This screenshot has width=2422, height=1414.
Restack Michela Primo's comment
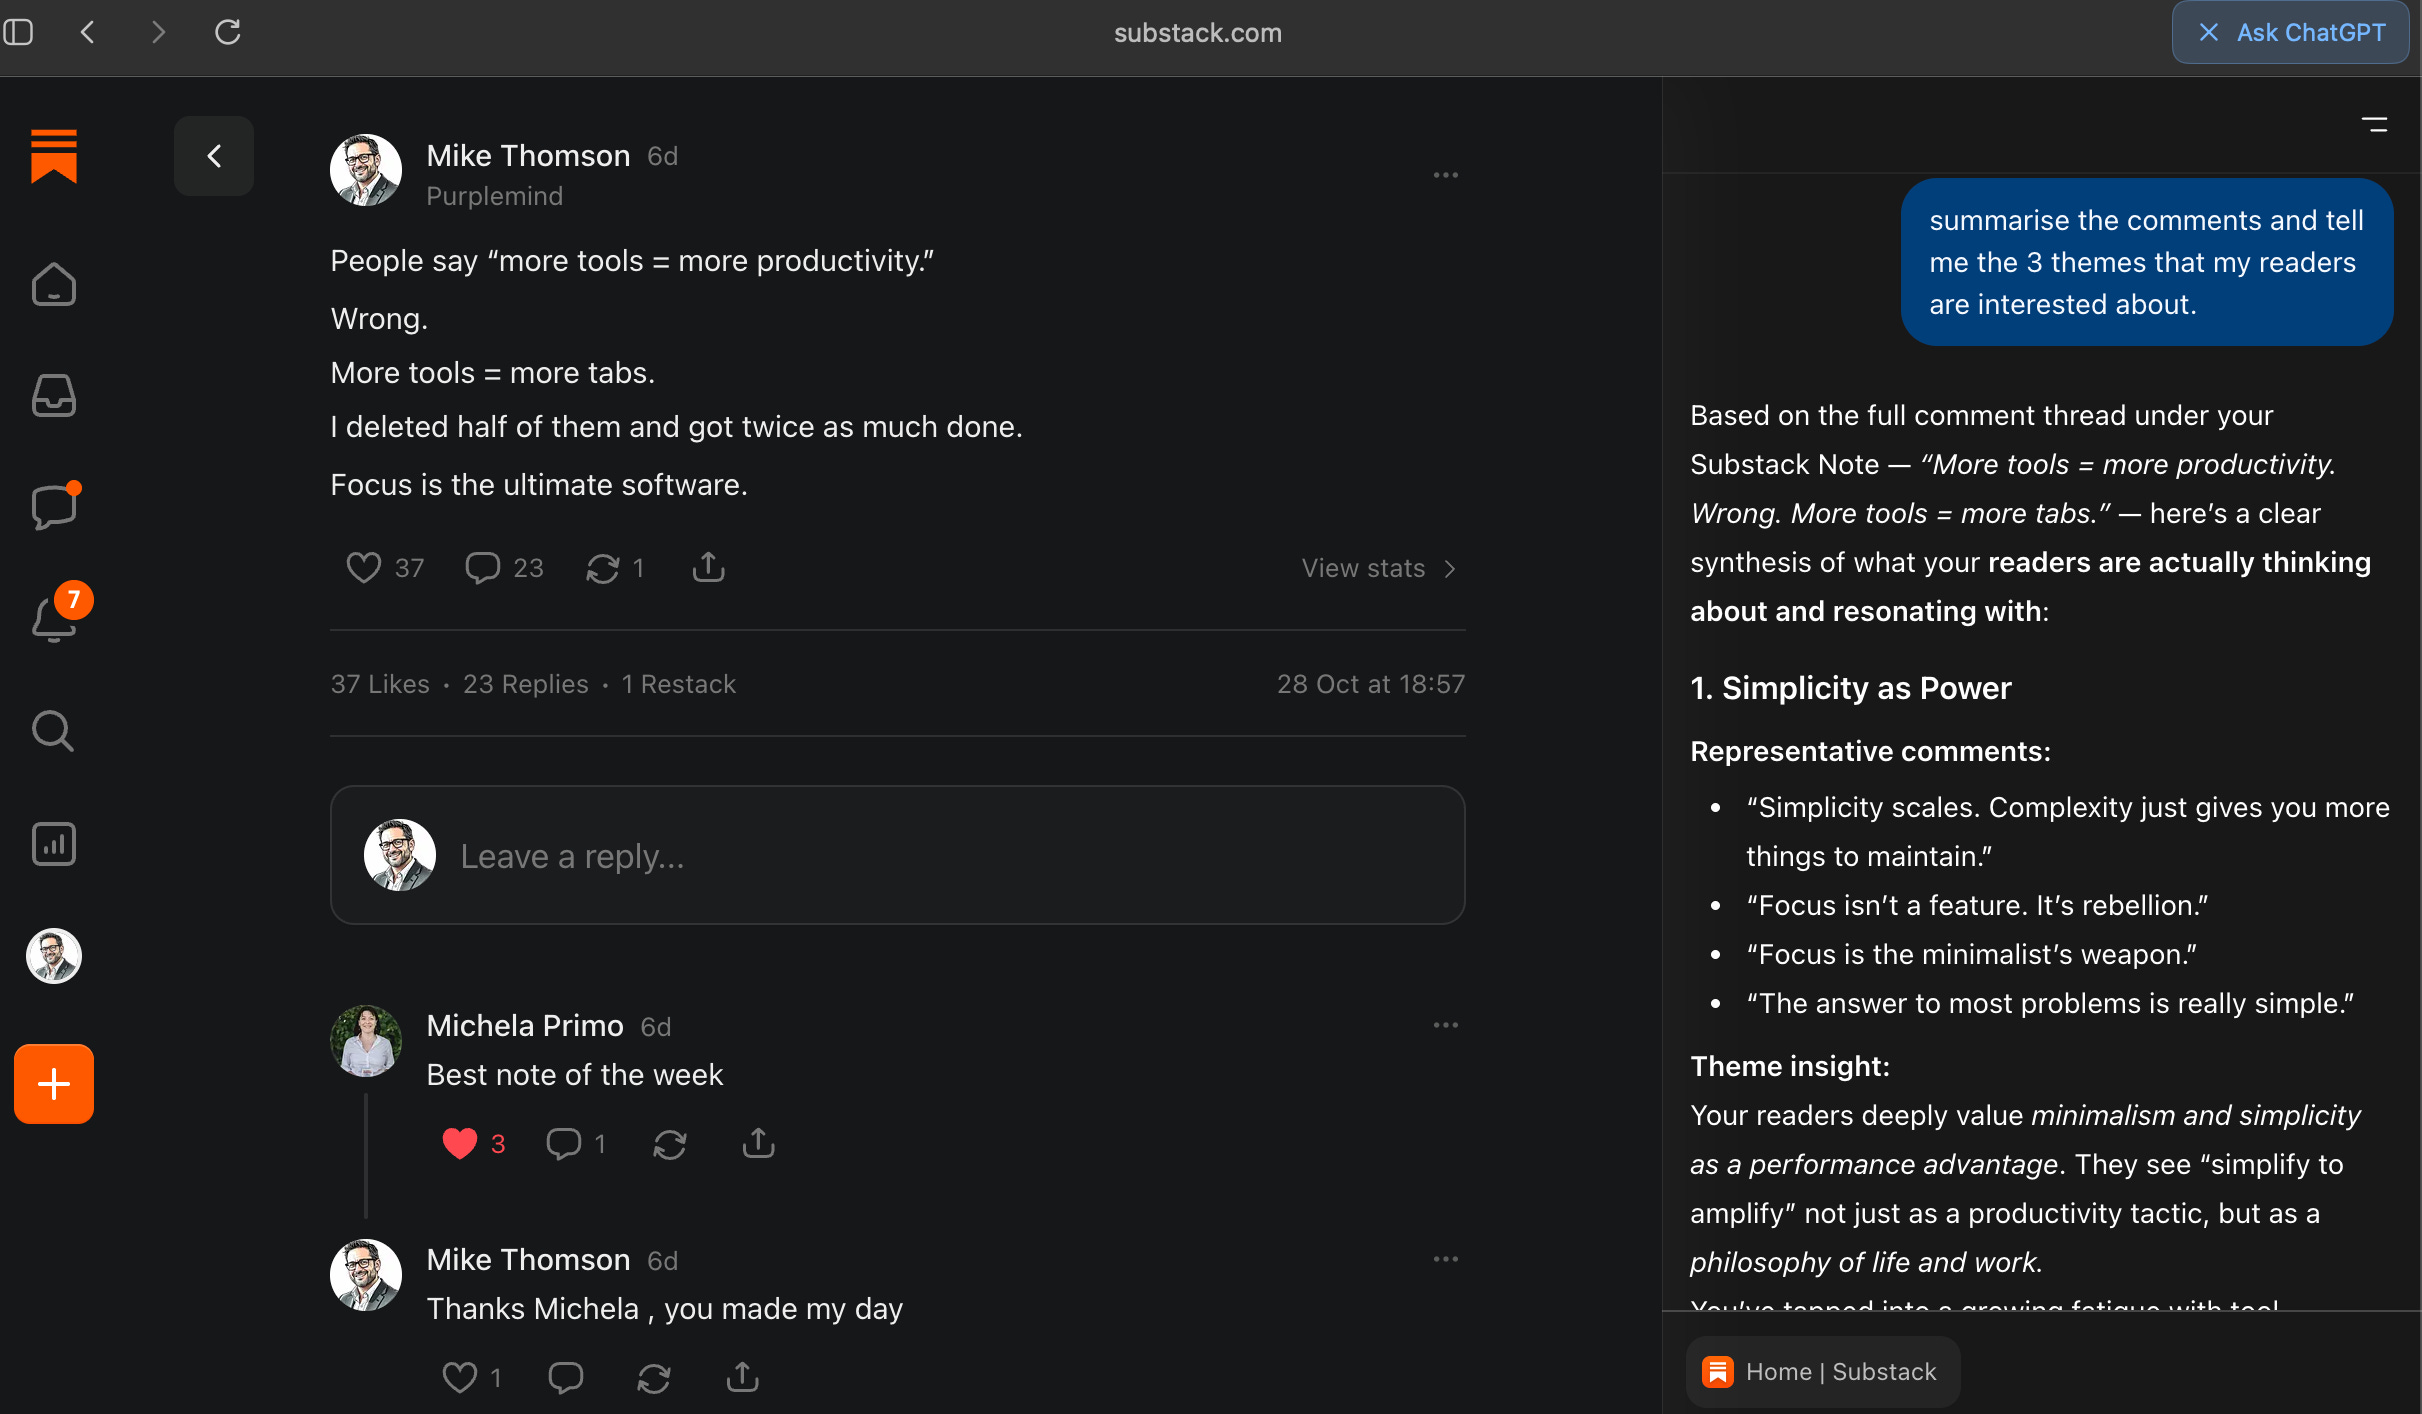click(669, 1143)
